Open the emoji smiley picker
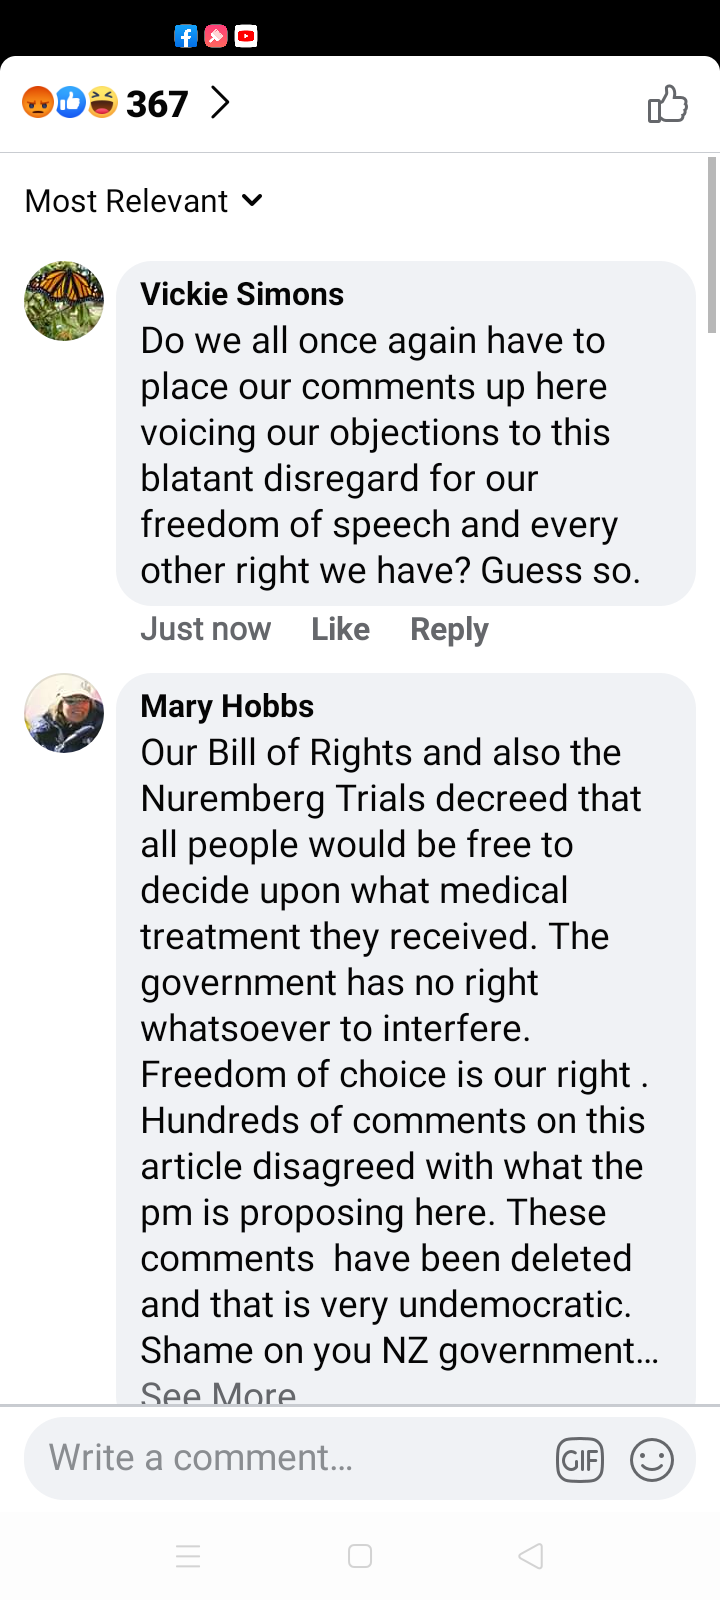 (651, 1461)
